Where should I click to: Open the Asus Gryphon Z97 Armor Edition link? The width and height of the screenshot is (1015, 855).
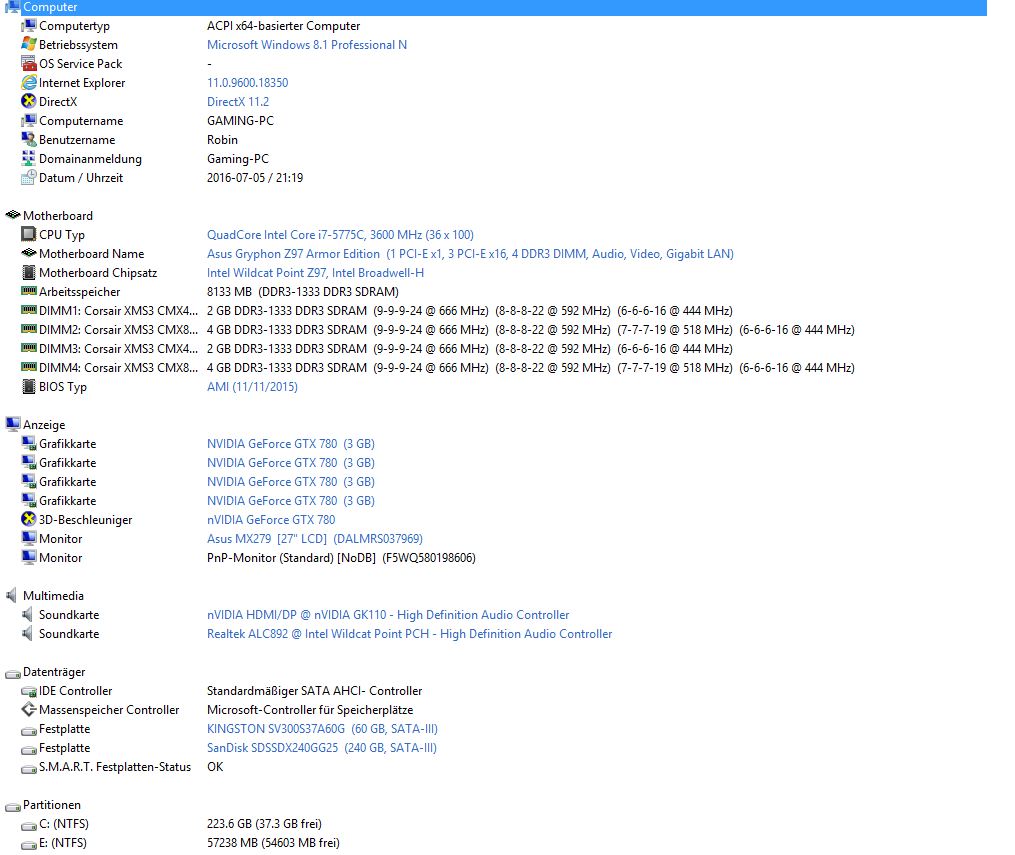point(470,254)
